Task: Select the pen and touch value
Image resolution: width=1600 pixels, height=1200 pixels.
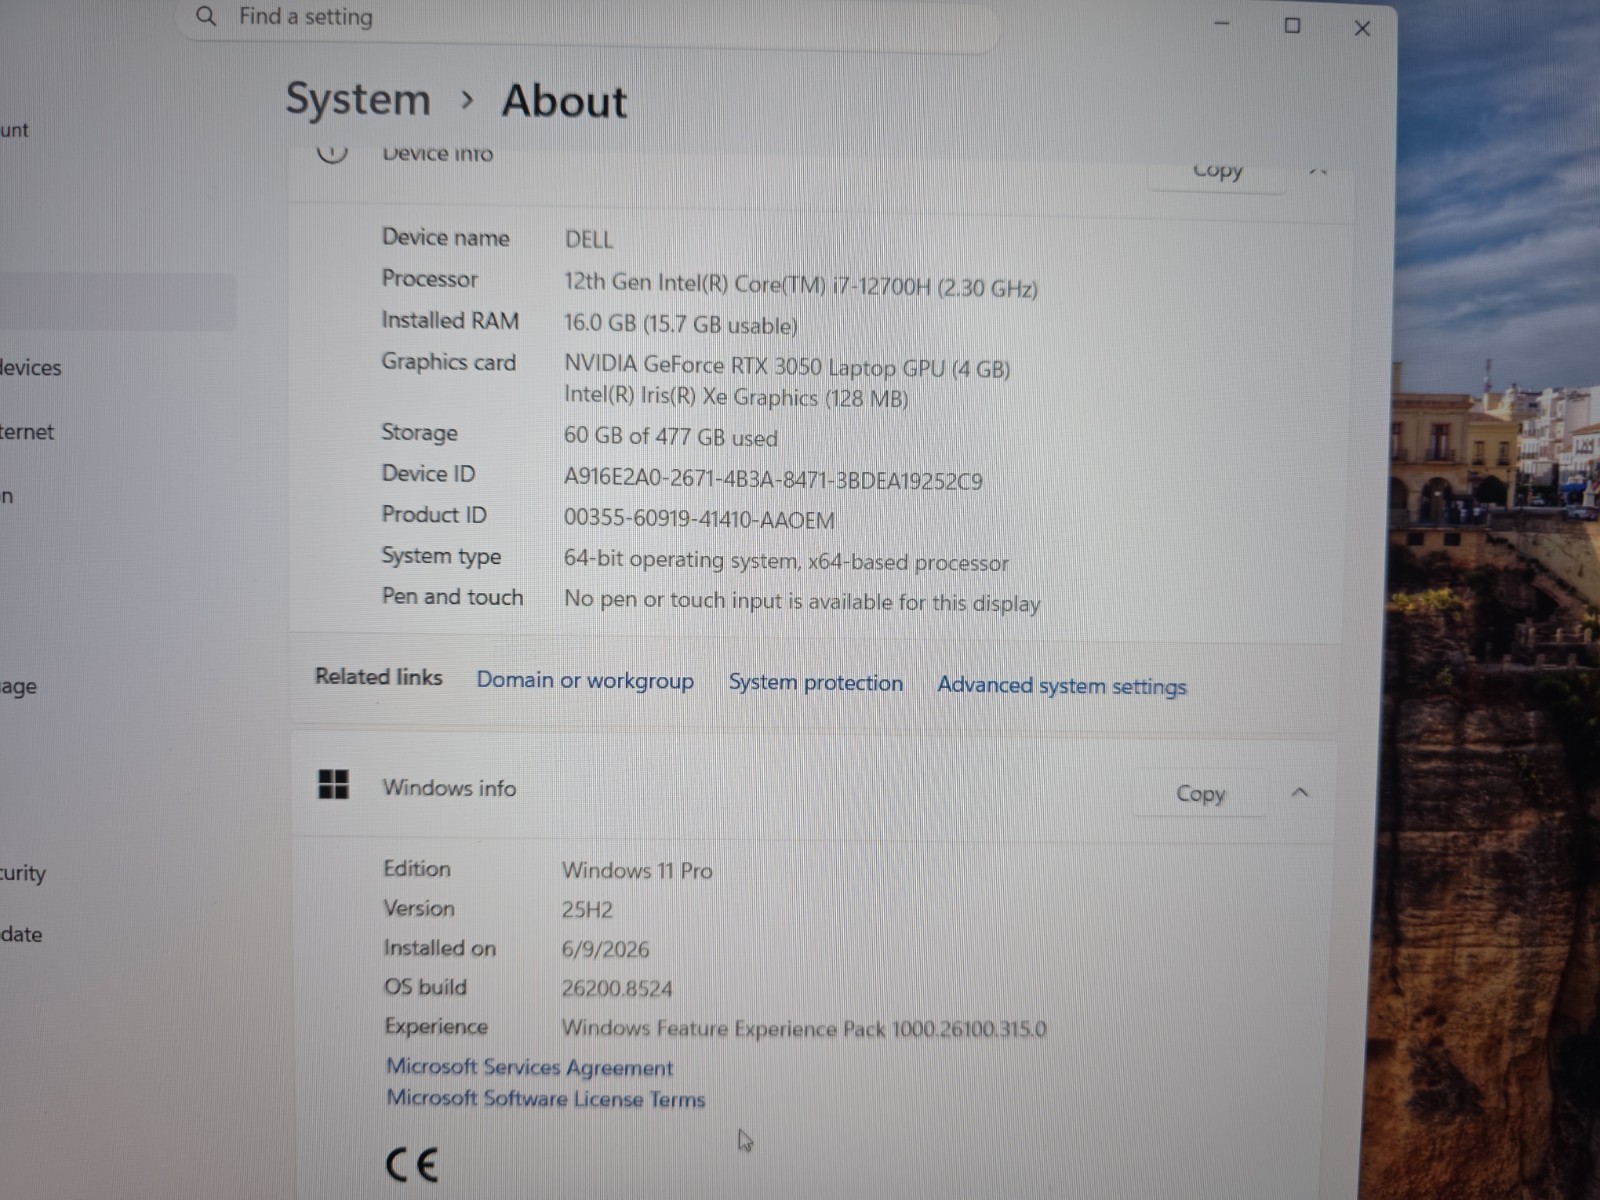Action: tap(802, 602)
